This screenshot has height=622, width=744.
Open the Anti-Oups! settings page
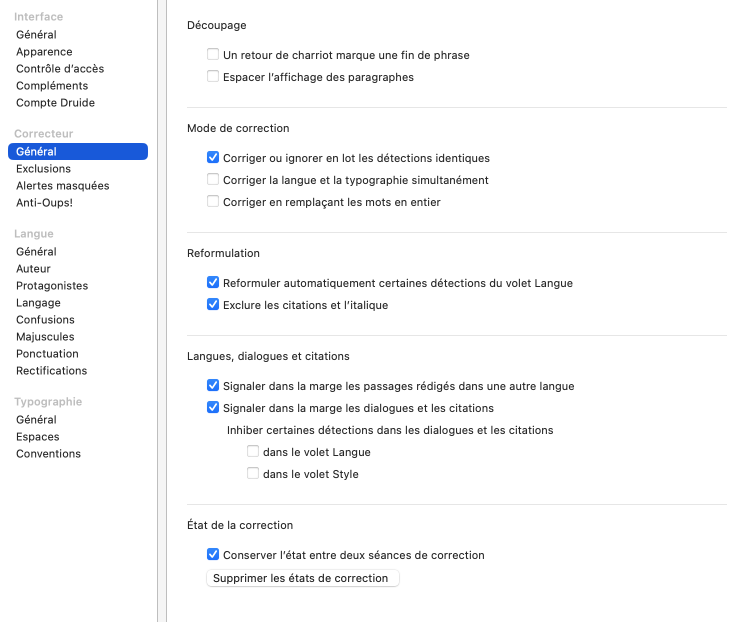tap(44, 203)
